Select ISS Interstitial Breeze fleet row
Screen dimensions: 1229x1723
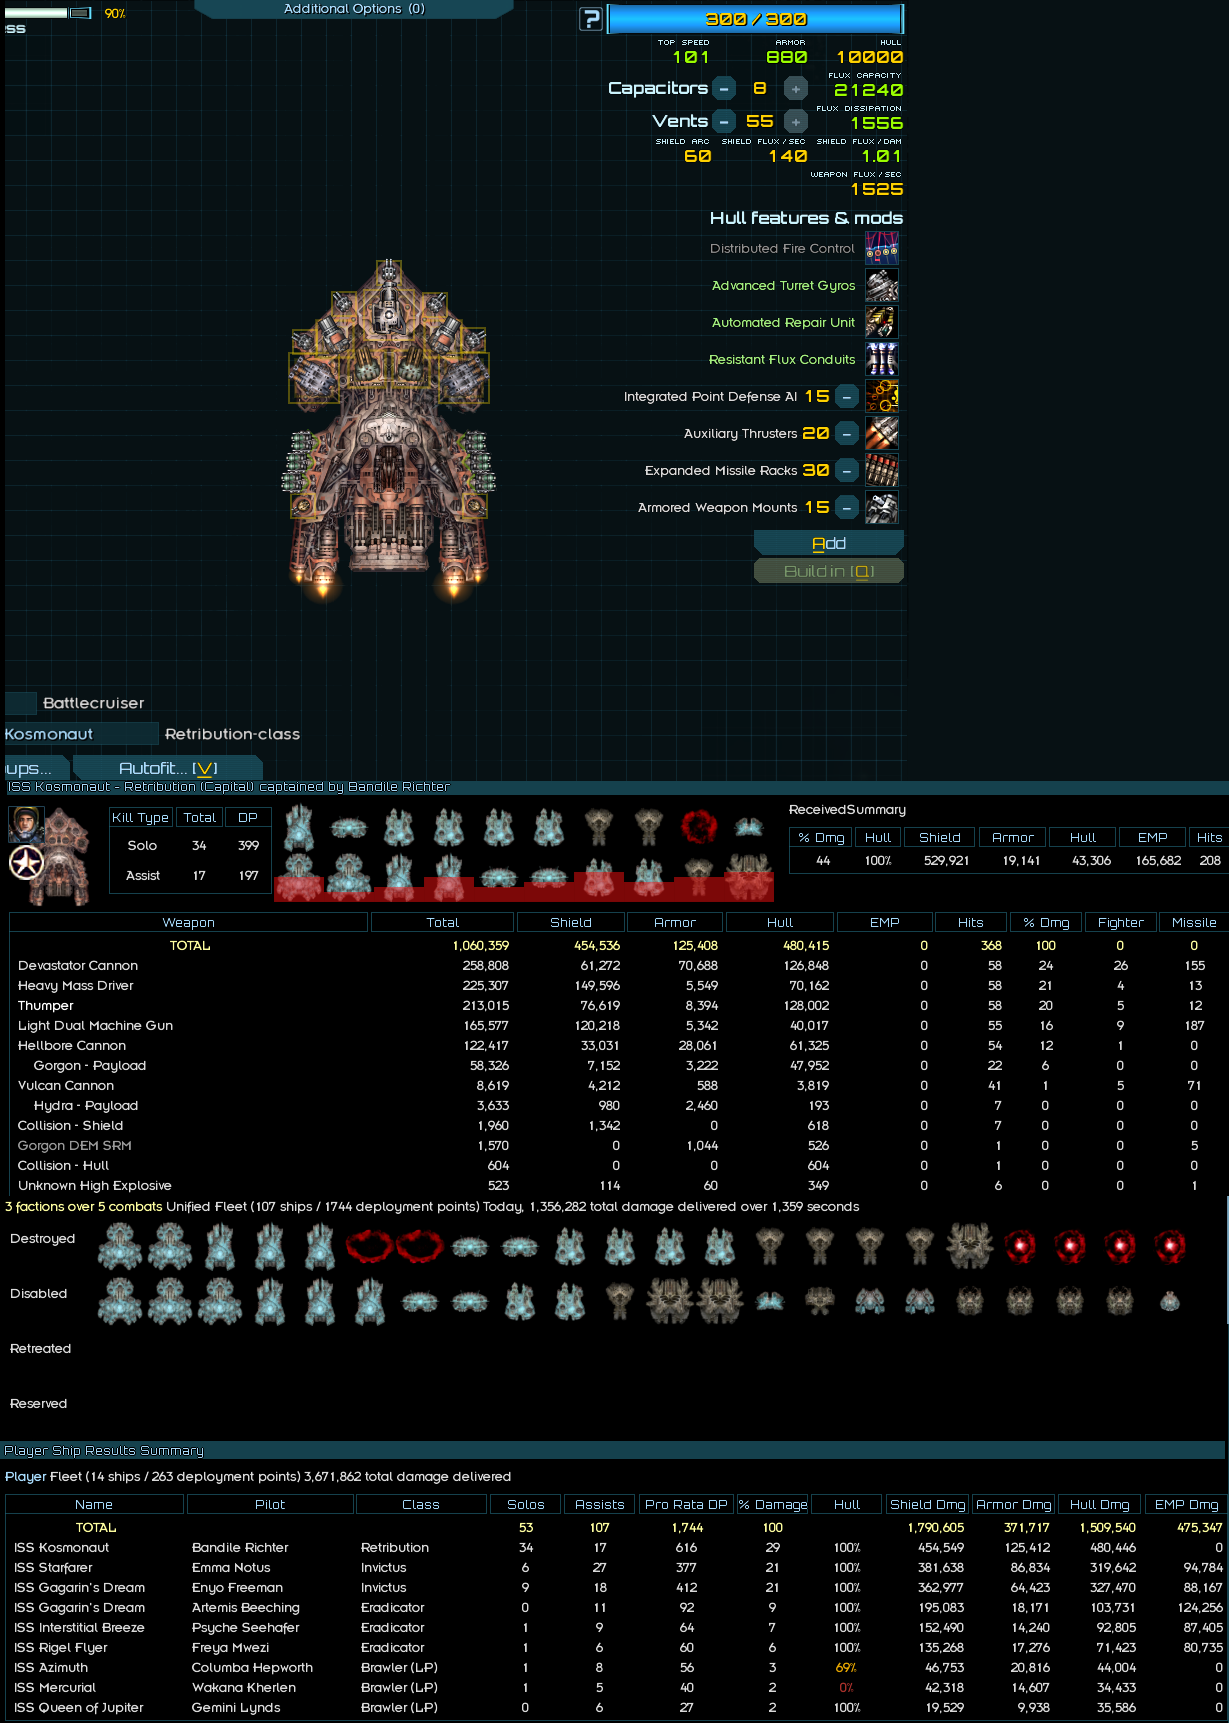pos(618,1628)
